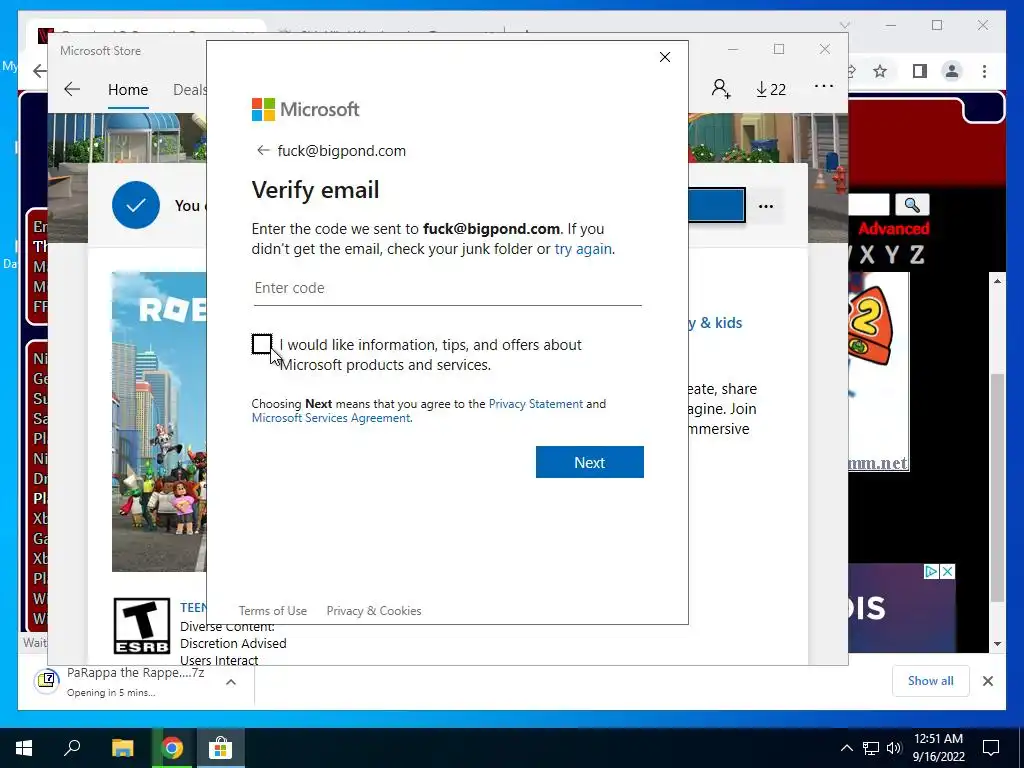Screen dimensions: 1024x768
Task: Click the try again link
Action: pos(583,249)
